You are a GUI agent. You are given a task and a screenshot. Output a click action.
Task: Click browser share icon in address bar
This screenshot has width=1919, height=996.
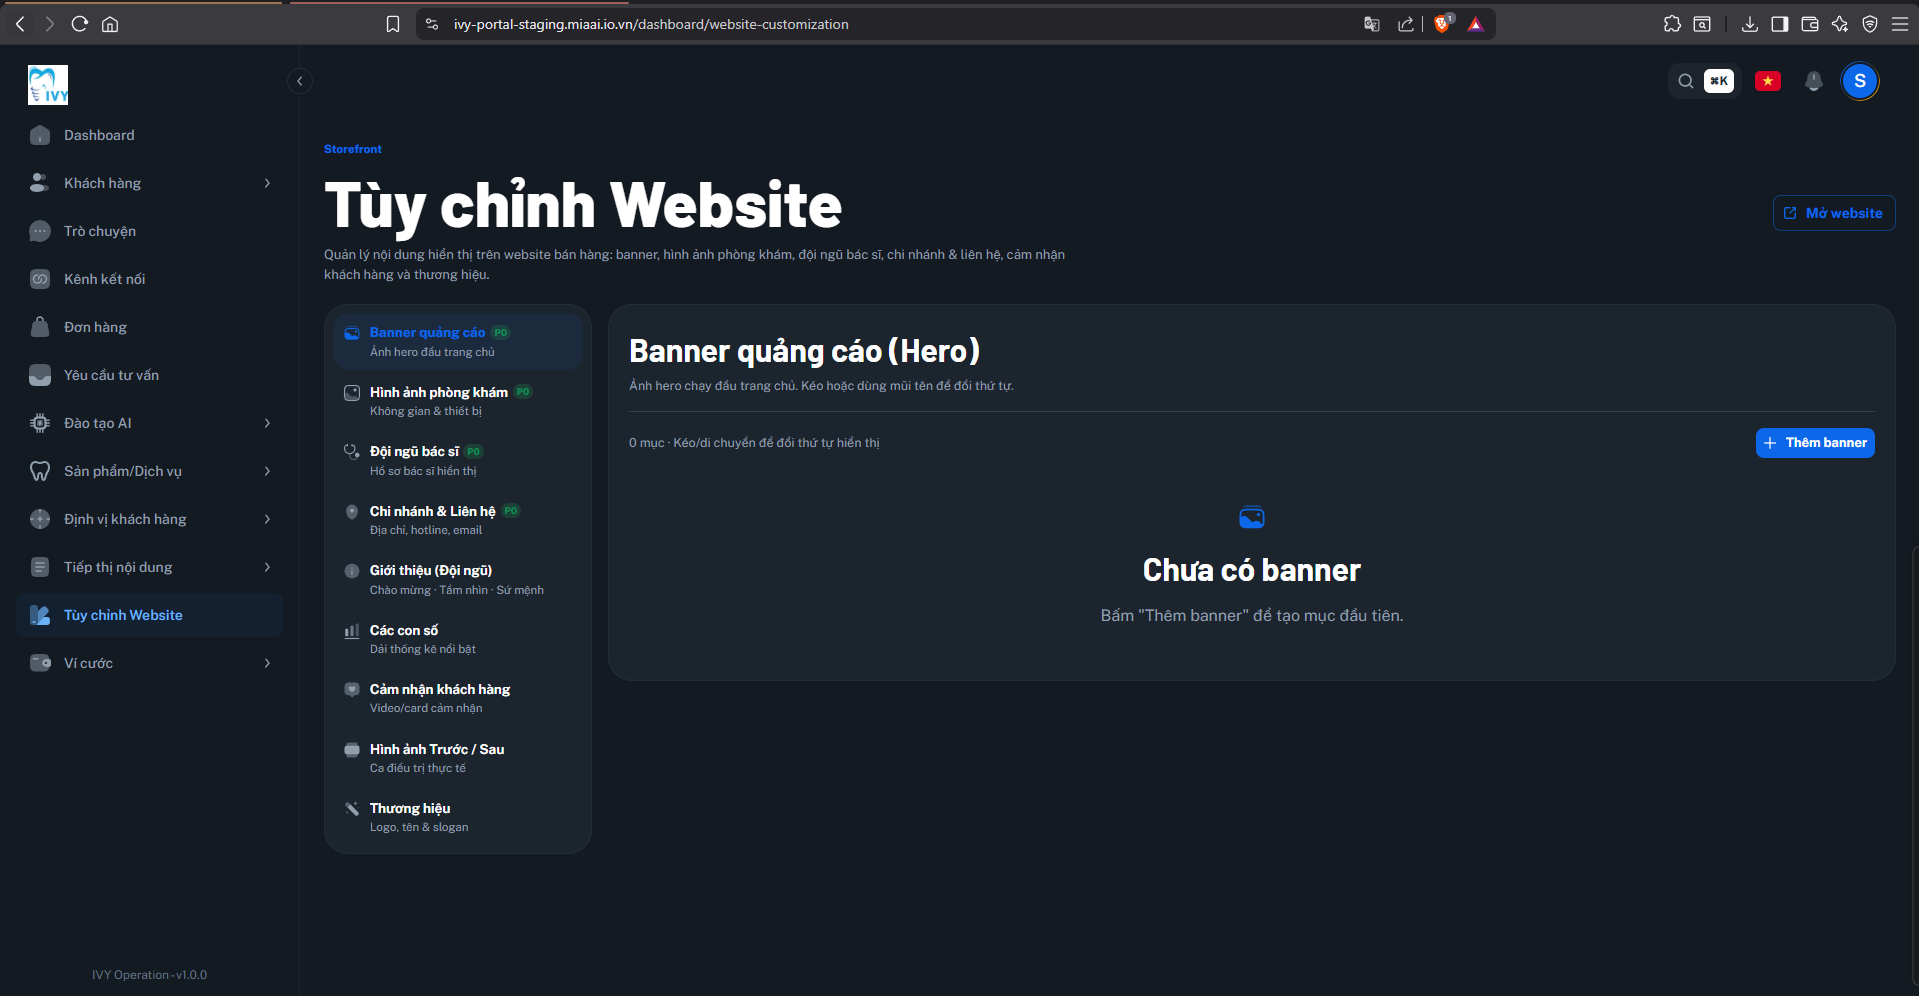tap(1406, 24)
